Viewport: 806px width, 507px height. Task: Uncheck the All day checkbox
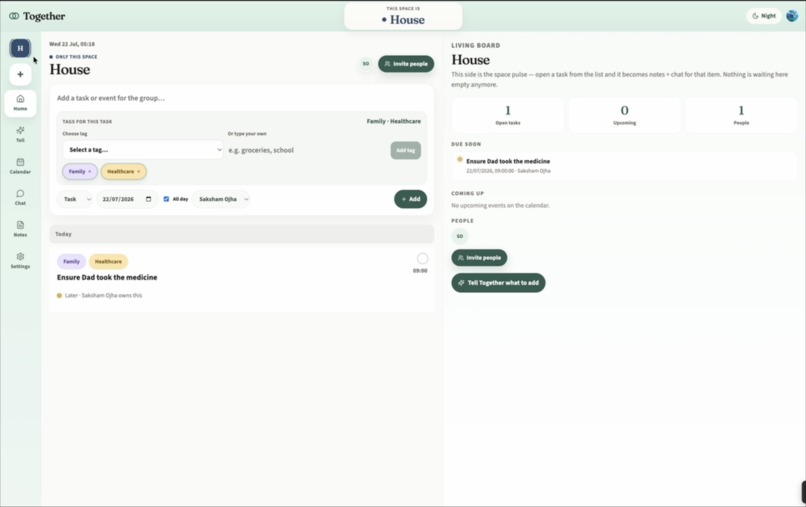tap(166, 199)
